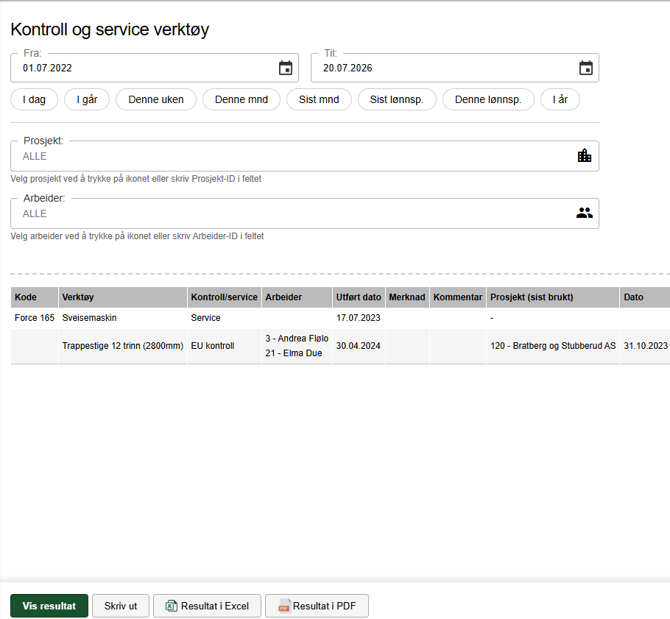
Task: Click the worker selector people icon
Action: pyautogui.click(x=584, y=213)
